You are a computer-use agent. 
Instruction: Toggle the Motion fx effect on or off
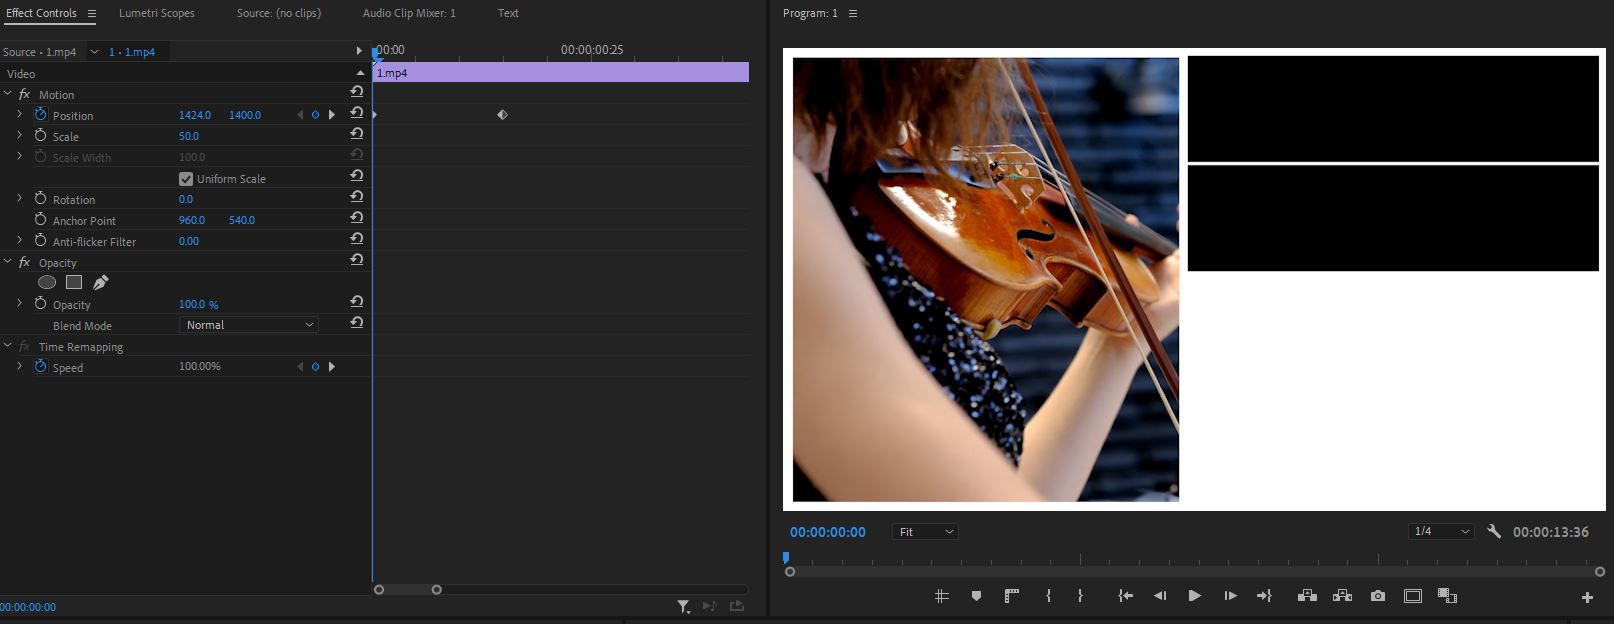pos(25,94)
